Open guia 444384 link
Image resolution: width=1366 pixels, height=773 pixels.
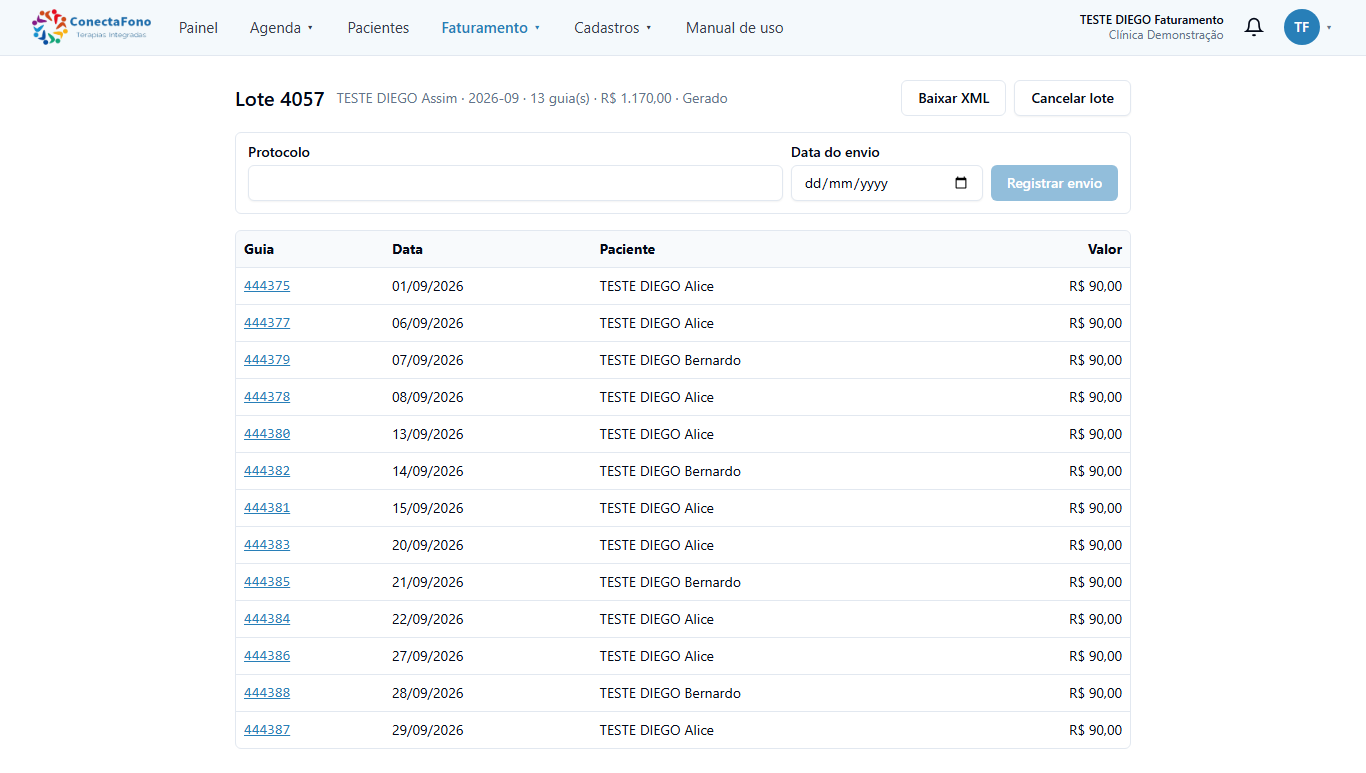coord(267,619)
